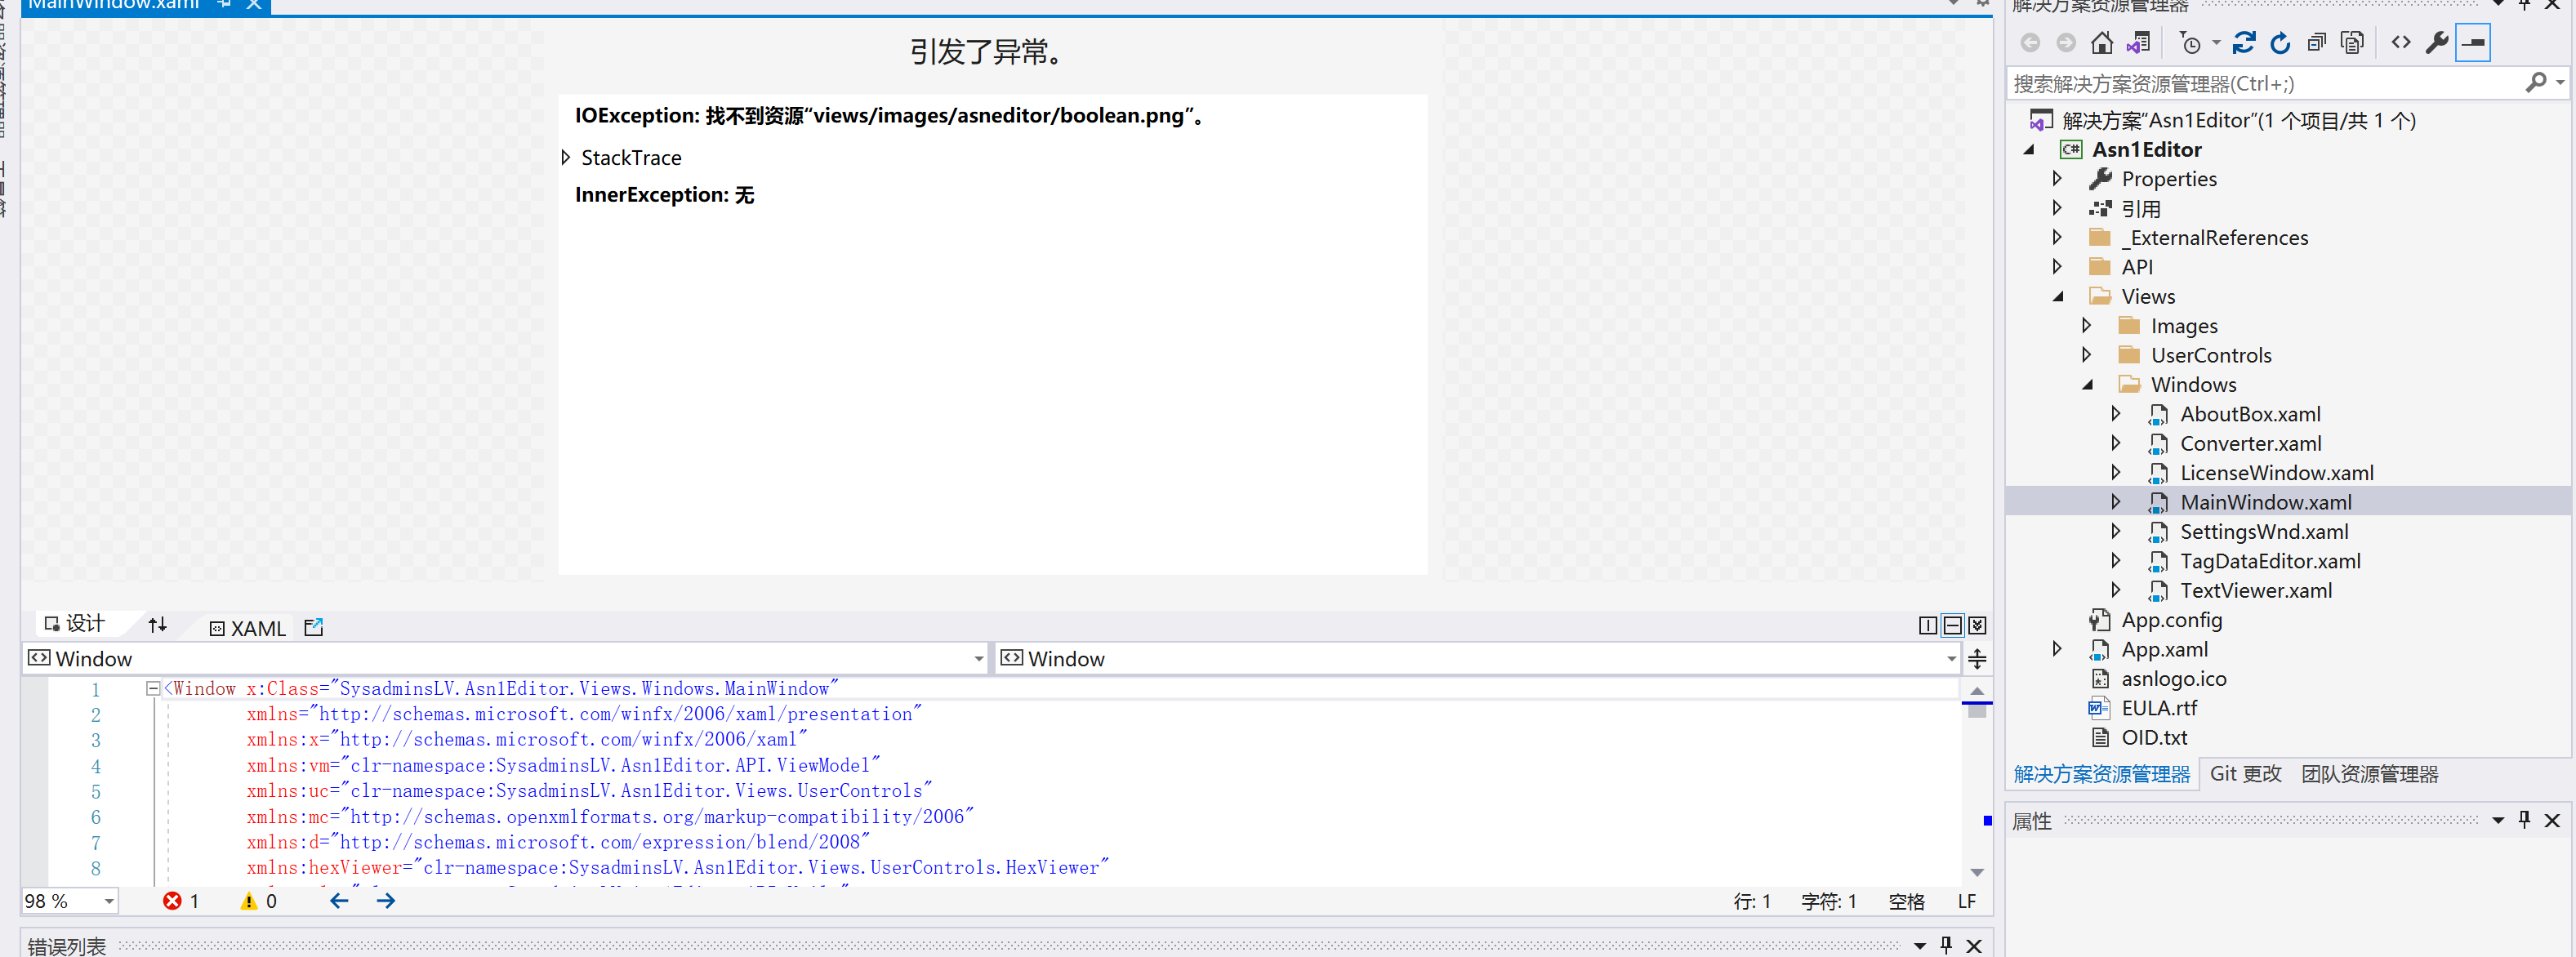Viewport: 2576px width, 957px height.
Task: Expand the Images folder node
Action: point(2086,325)
